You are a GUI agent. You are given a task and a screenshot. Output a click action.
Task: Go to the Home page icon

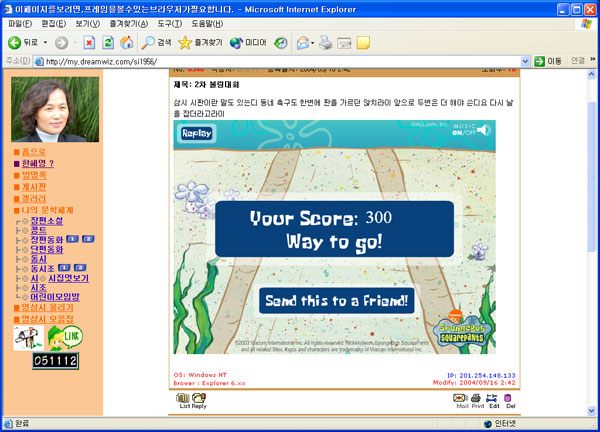(127, 42)
